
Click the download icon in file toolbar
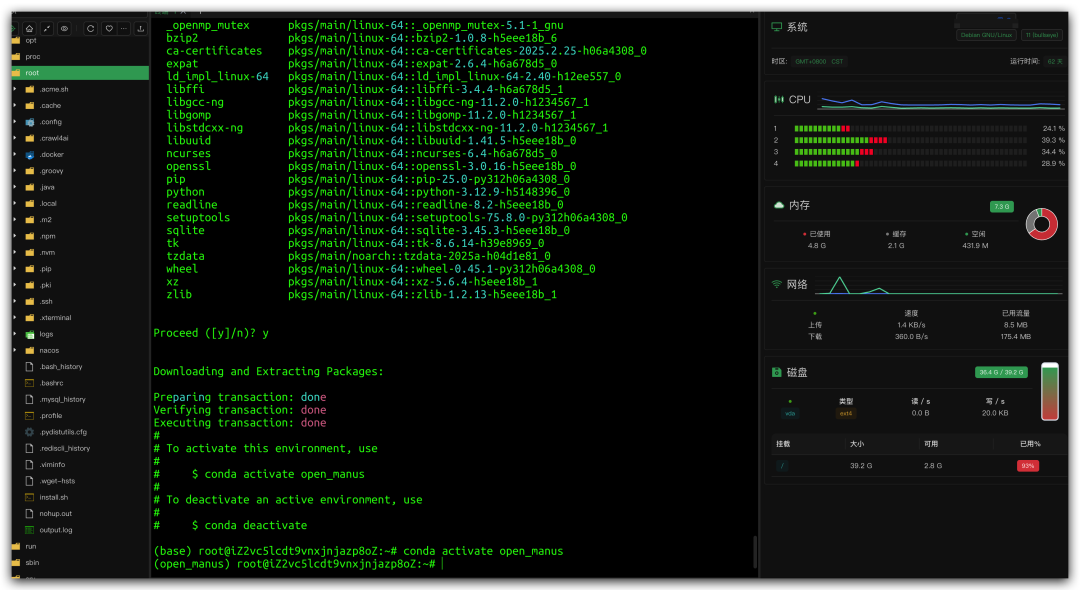point(141,29)
